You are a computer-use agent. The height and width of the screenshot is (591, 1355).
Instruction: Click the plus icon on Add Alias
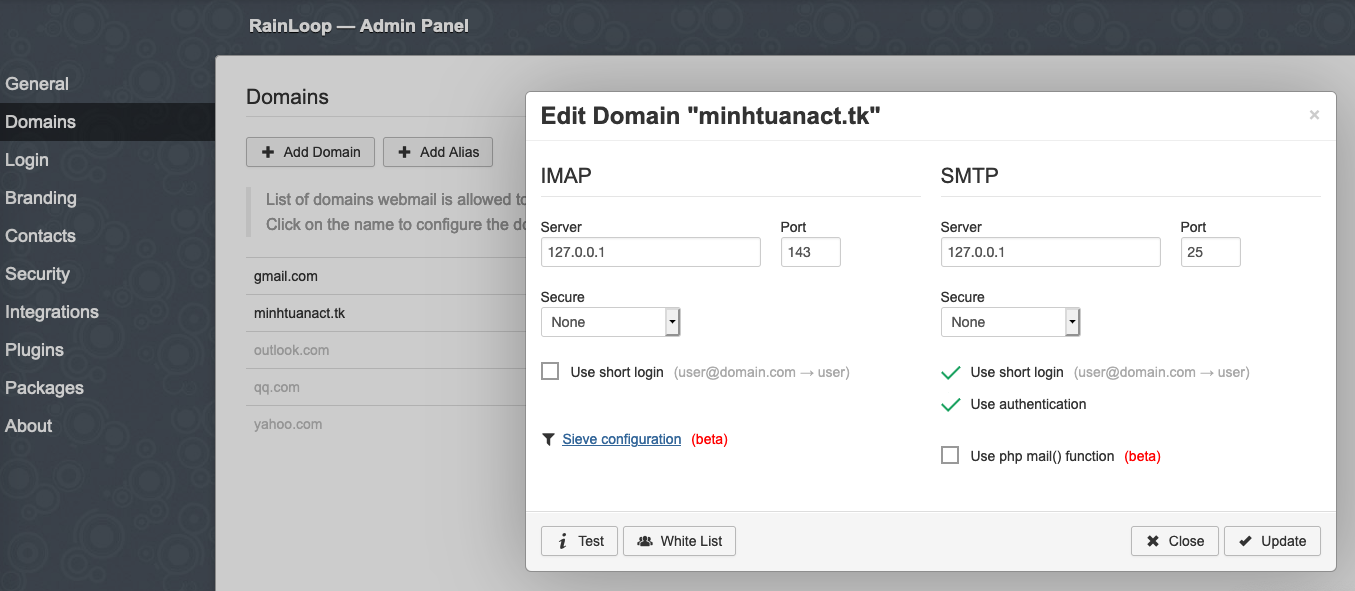tap(405, 152)
